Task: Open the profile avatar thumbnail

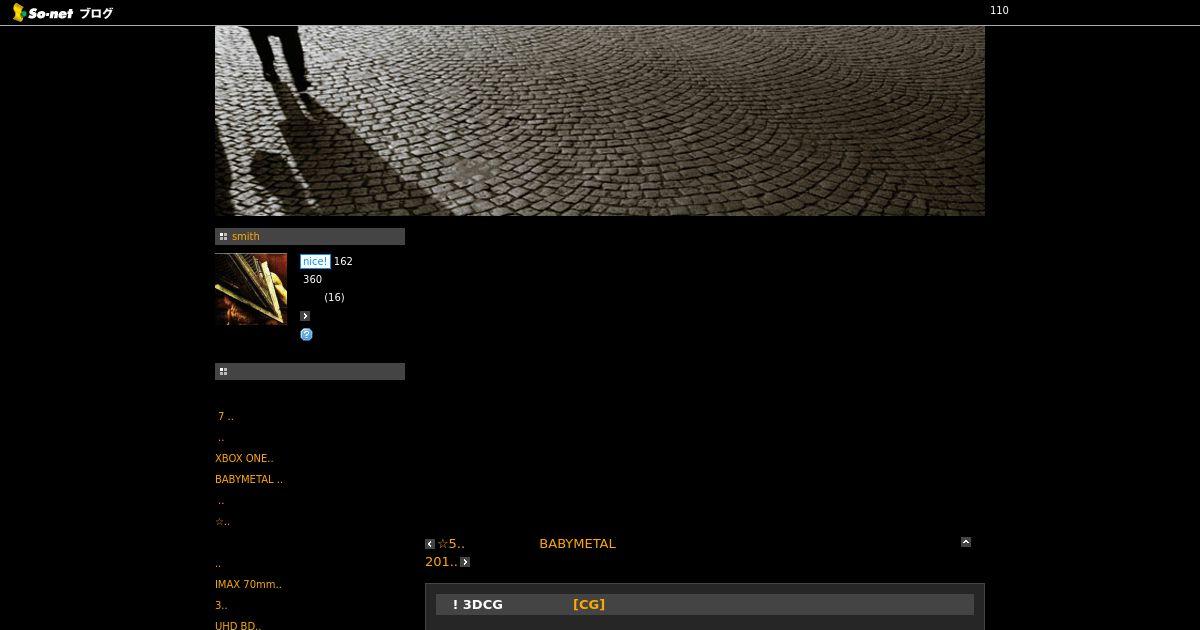Action: click(x=251, y=289)
